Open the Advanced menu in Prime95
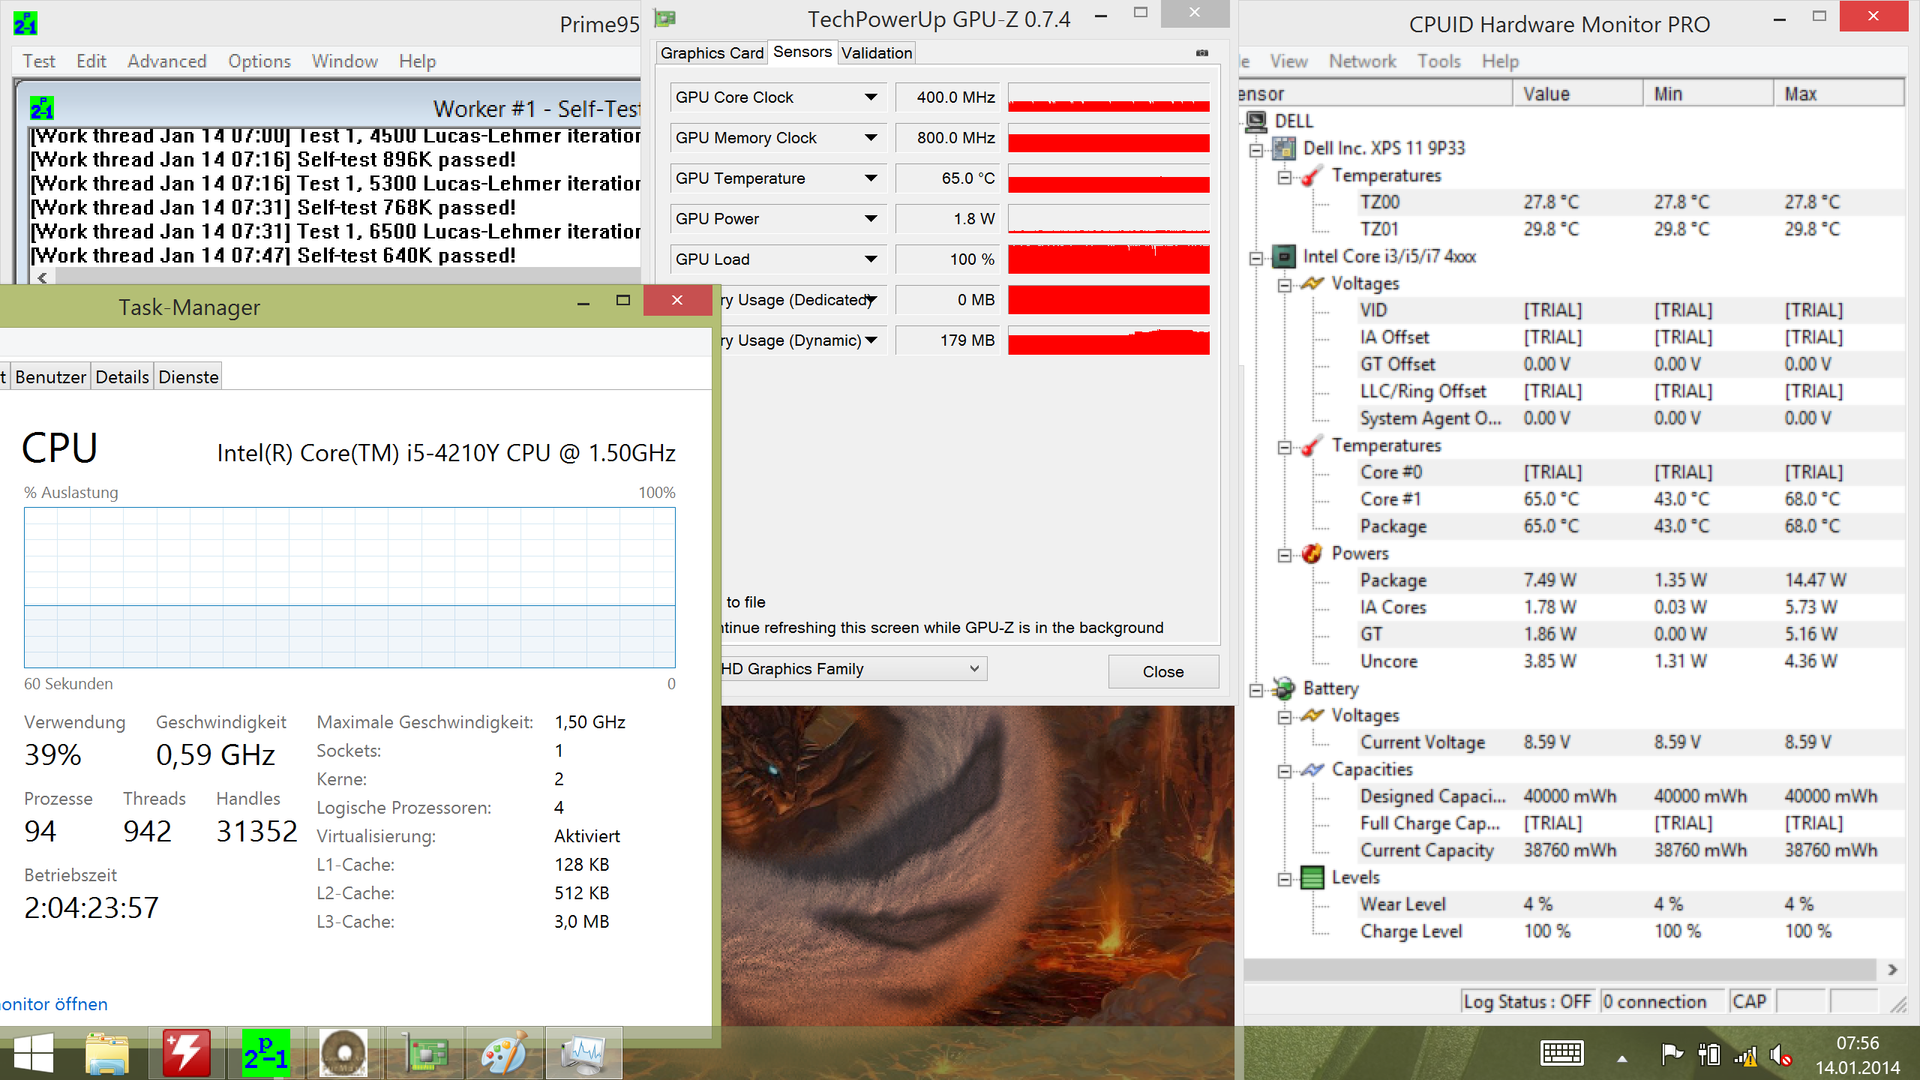This screenshot has width=1920, height=1080. pos(166,61)
